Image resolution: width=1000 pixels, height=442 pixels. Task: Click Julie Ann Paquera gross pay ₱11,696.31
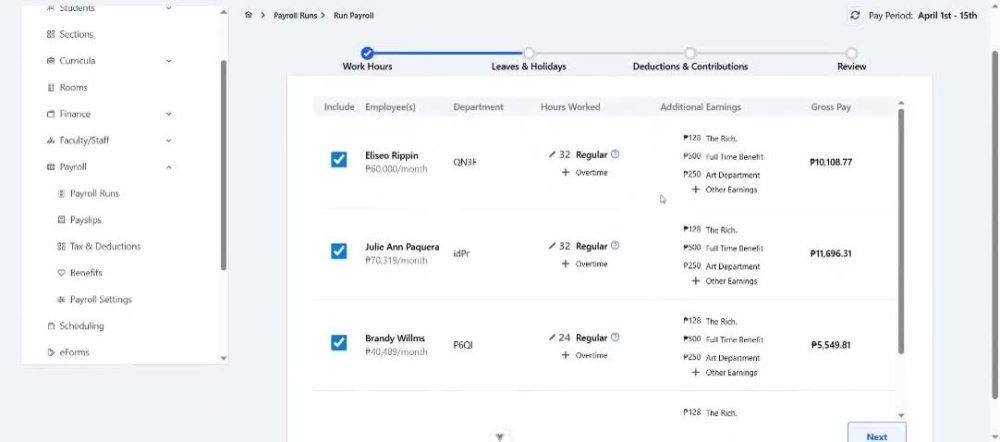click(830, 253)
